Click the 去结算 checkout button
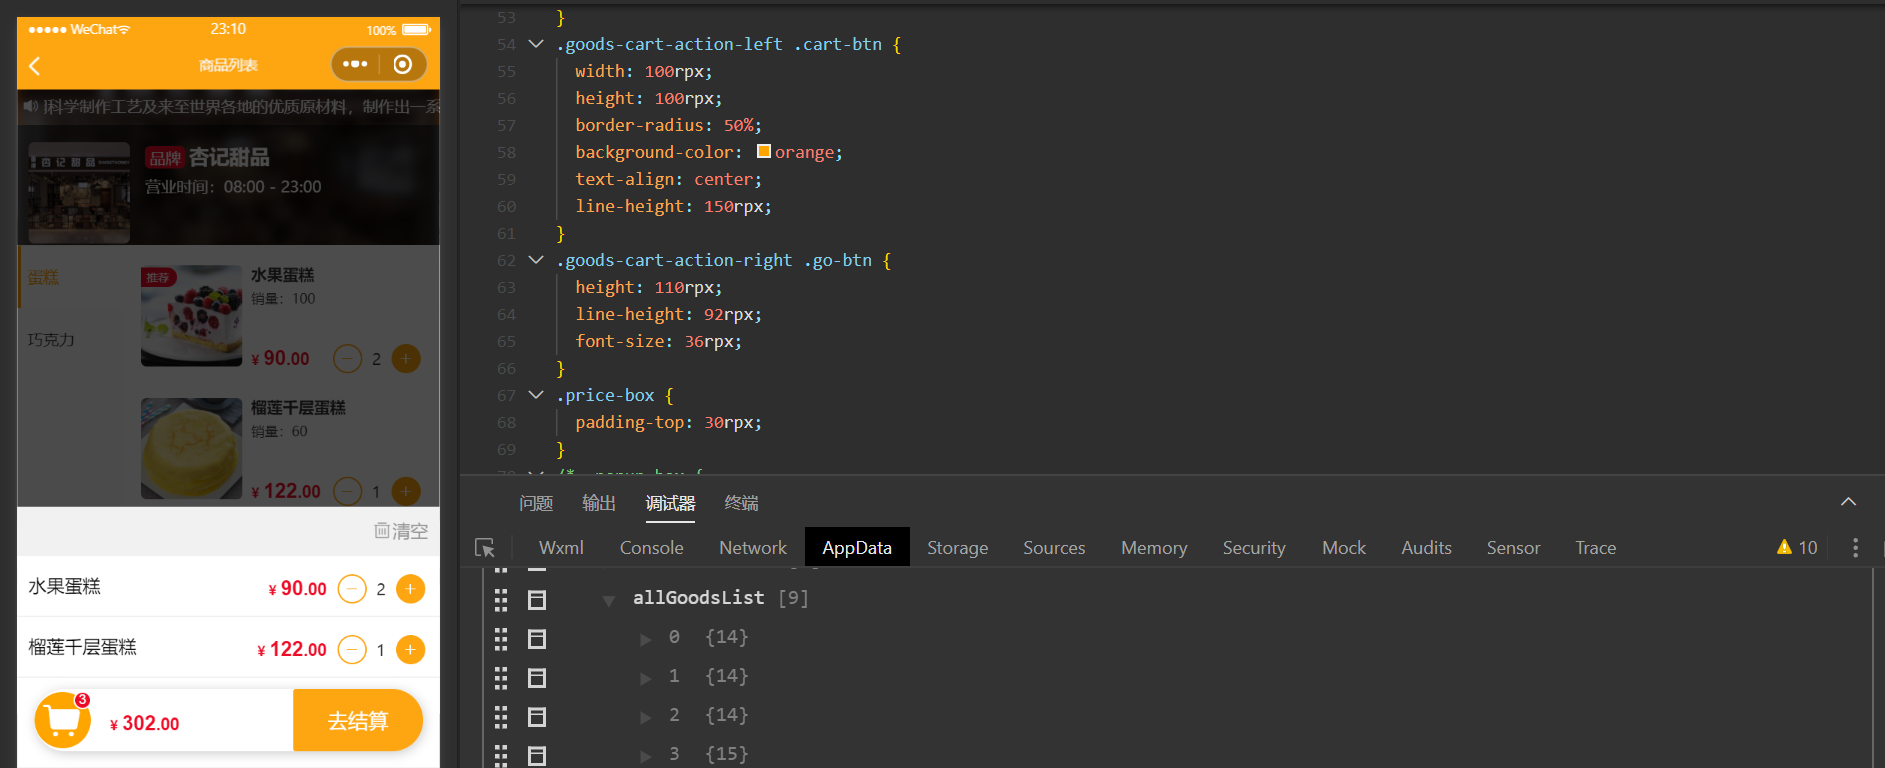The image size is (1885, 768). coord(357,721)
